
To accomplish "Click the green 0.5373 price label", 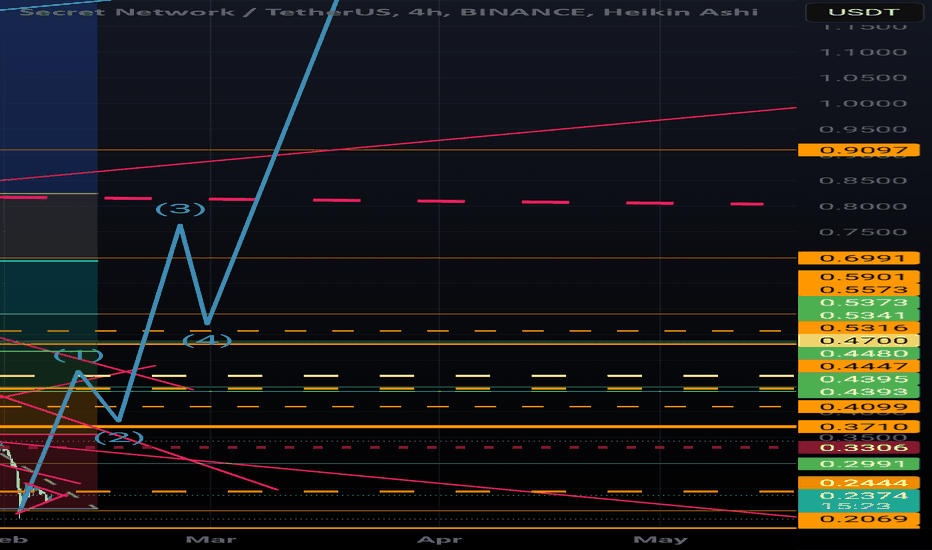I will (859, 303).
